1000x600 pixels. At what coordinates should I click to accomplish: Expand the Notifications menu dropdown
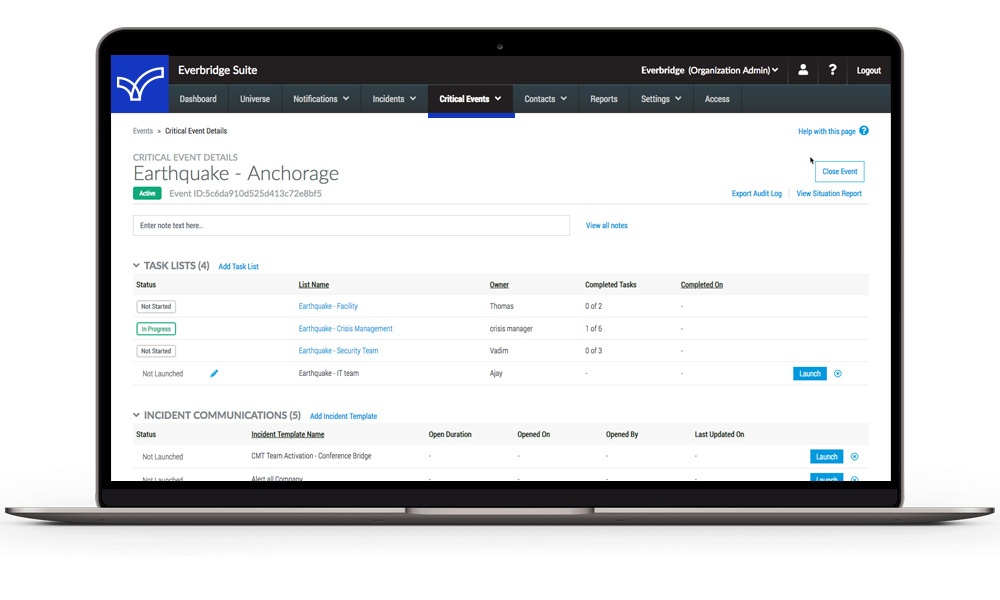pyautogui.click(x=321, y=99)
